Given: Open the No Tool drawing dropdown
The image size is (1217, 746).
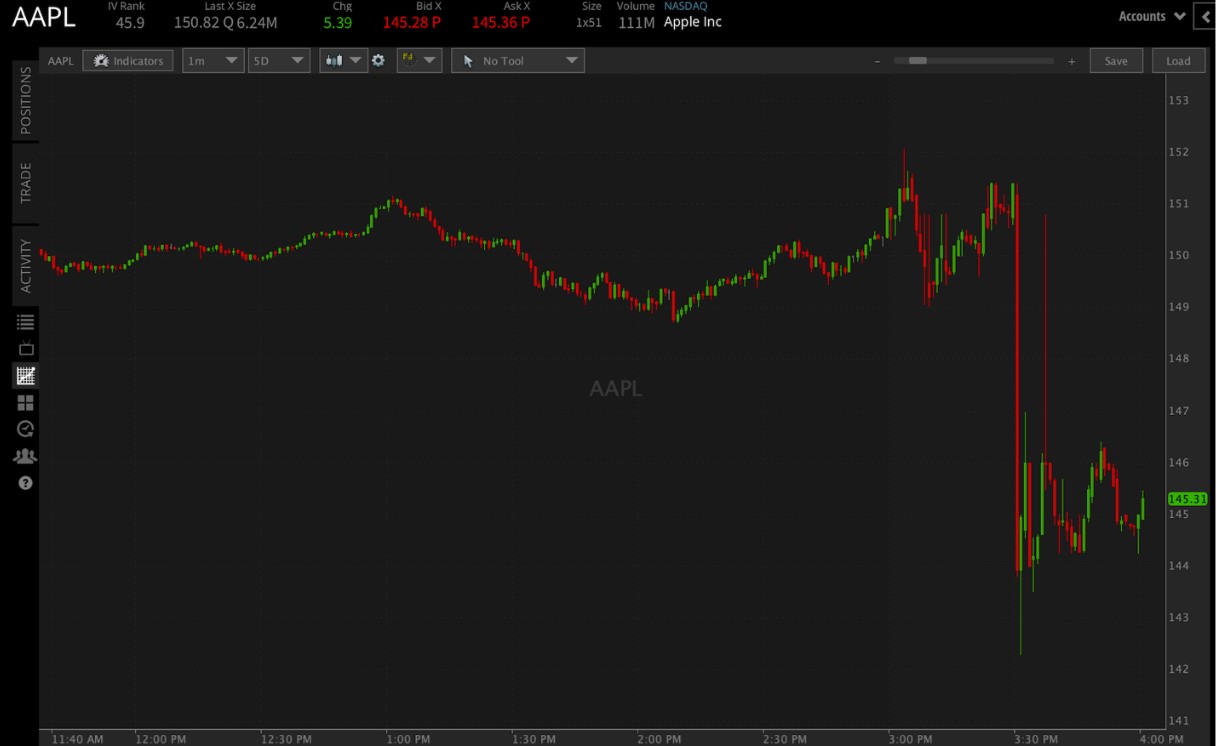Looking at the screenshot, I should tap(517, 60).
